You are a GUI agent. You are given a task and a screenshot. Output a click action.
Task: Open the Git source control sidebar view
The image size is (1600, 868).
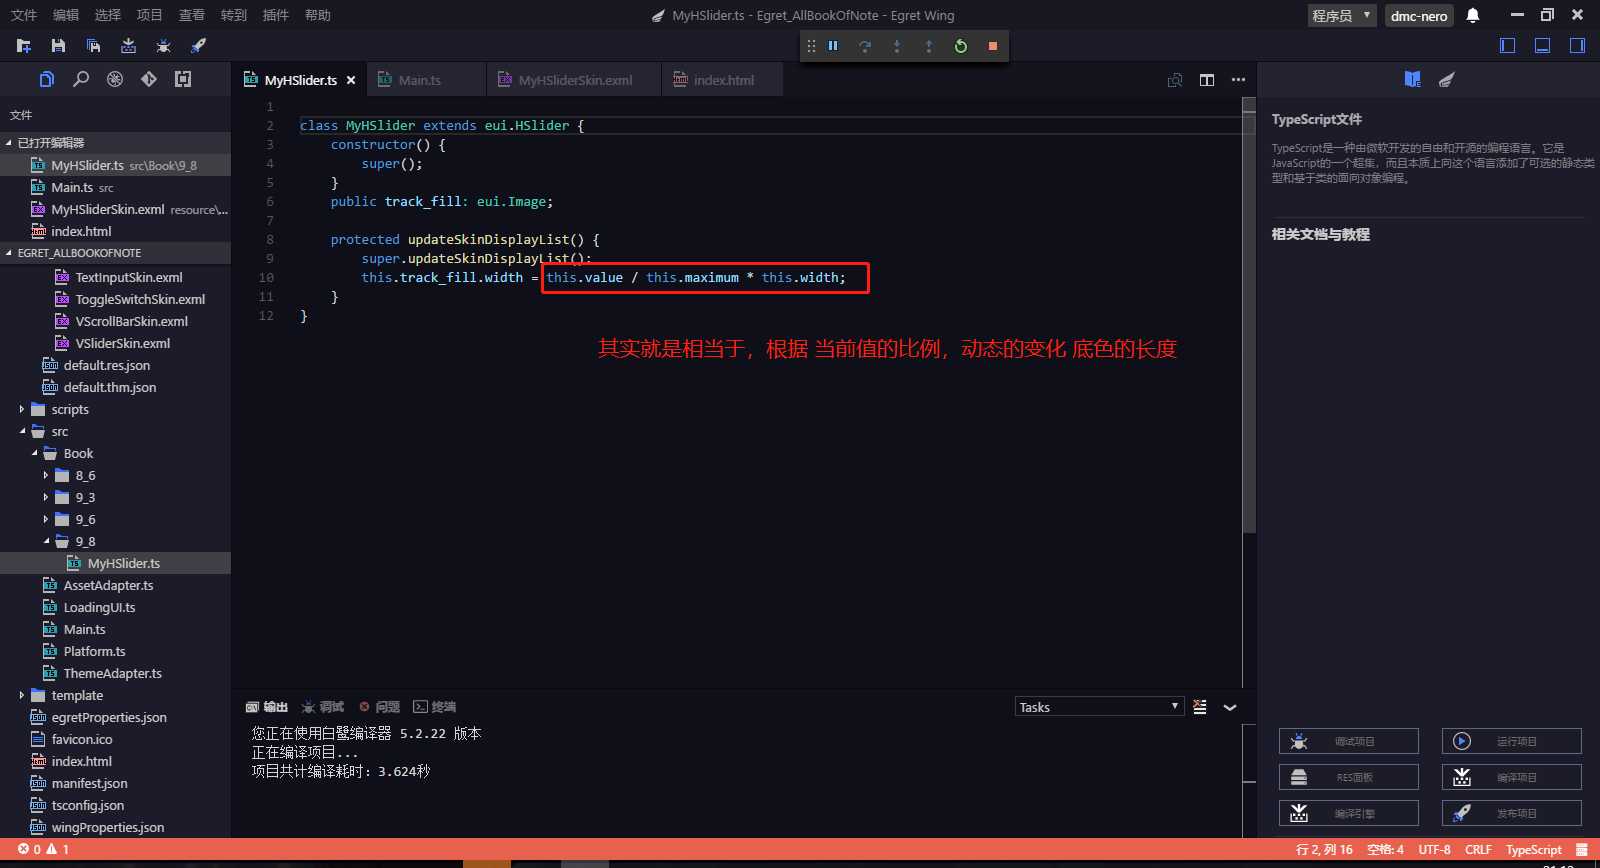pyautogui.click(x=149, y=79)
